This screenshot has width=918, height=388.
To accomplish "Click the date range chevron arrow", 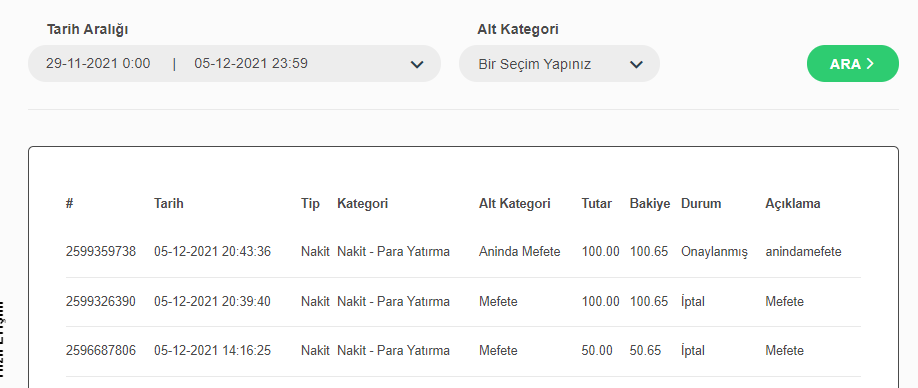I will tap(417, 64).
